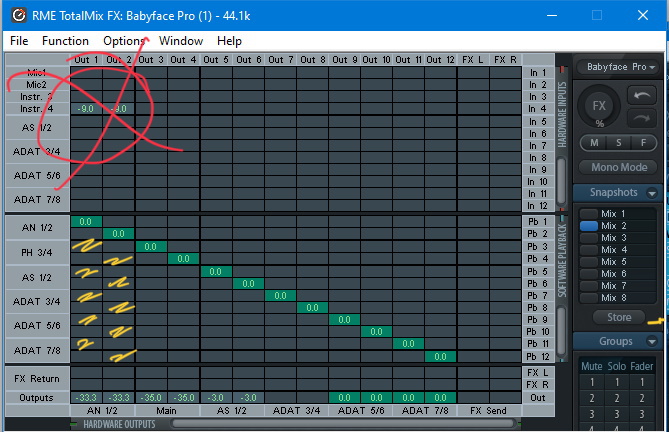Open the Help menu
This screenshot has width=669, height=432.
pos(229,41)
